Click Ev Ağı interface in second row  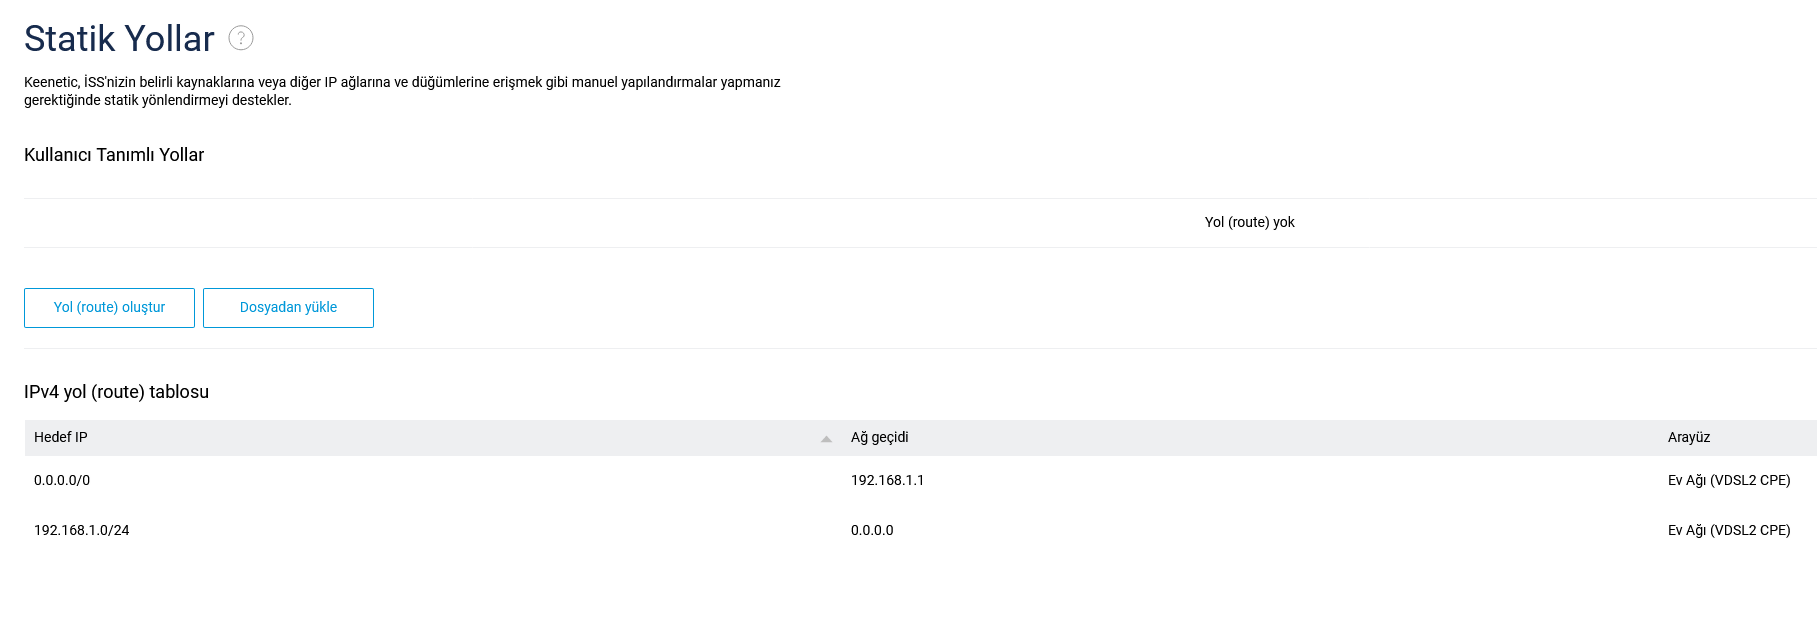pos(1729,530)
